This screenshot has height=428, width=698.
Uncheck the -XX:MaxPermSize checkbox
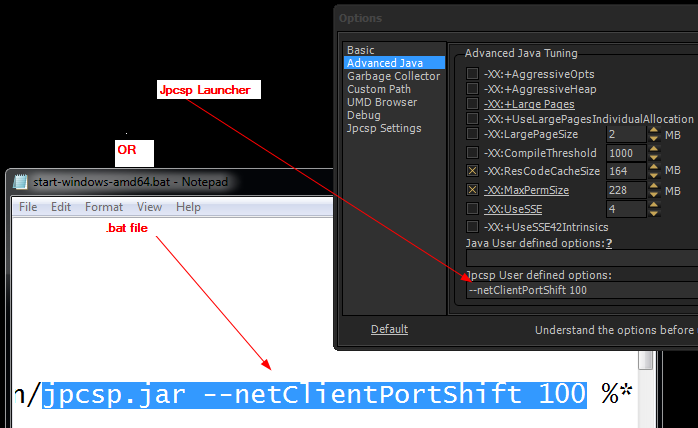[x=472, y=190]
